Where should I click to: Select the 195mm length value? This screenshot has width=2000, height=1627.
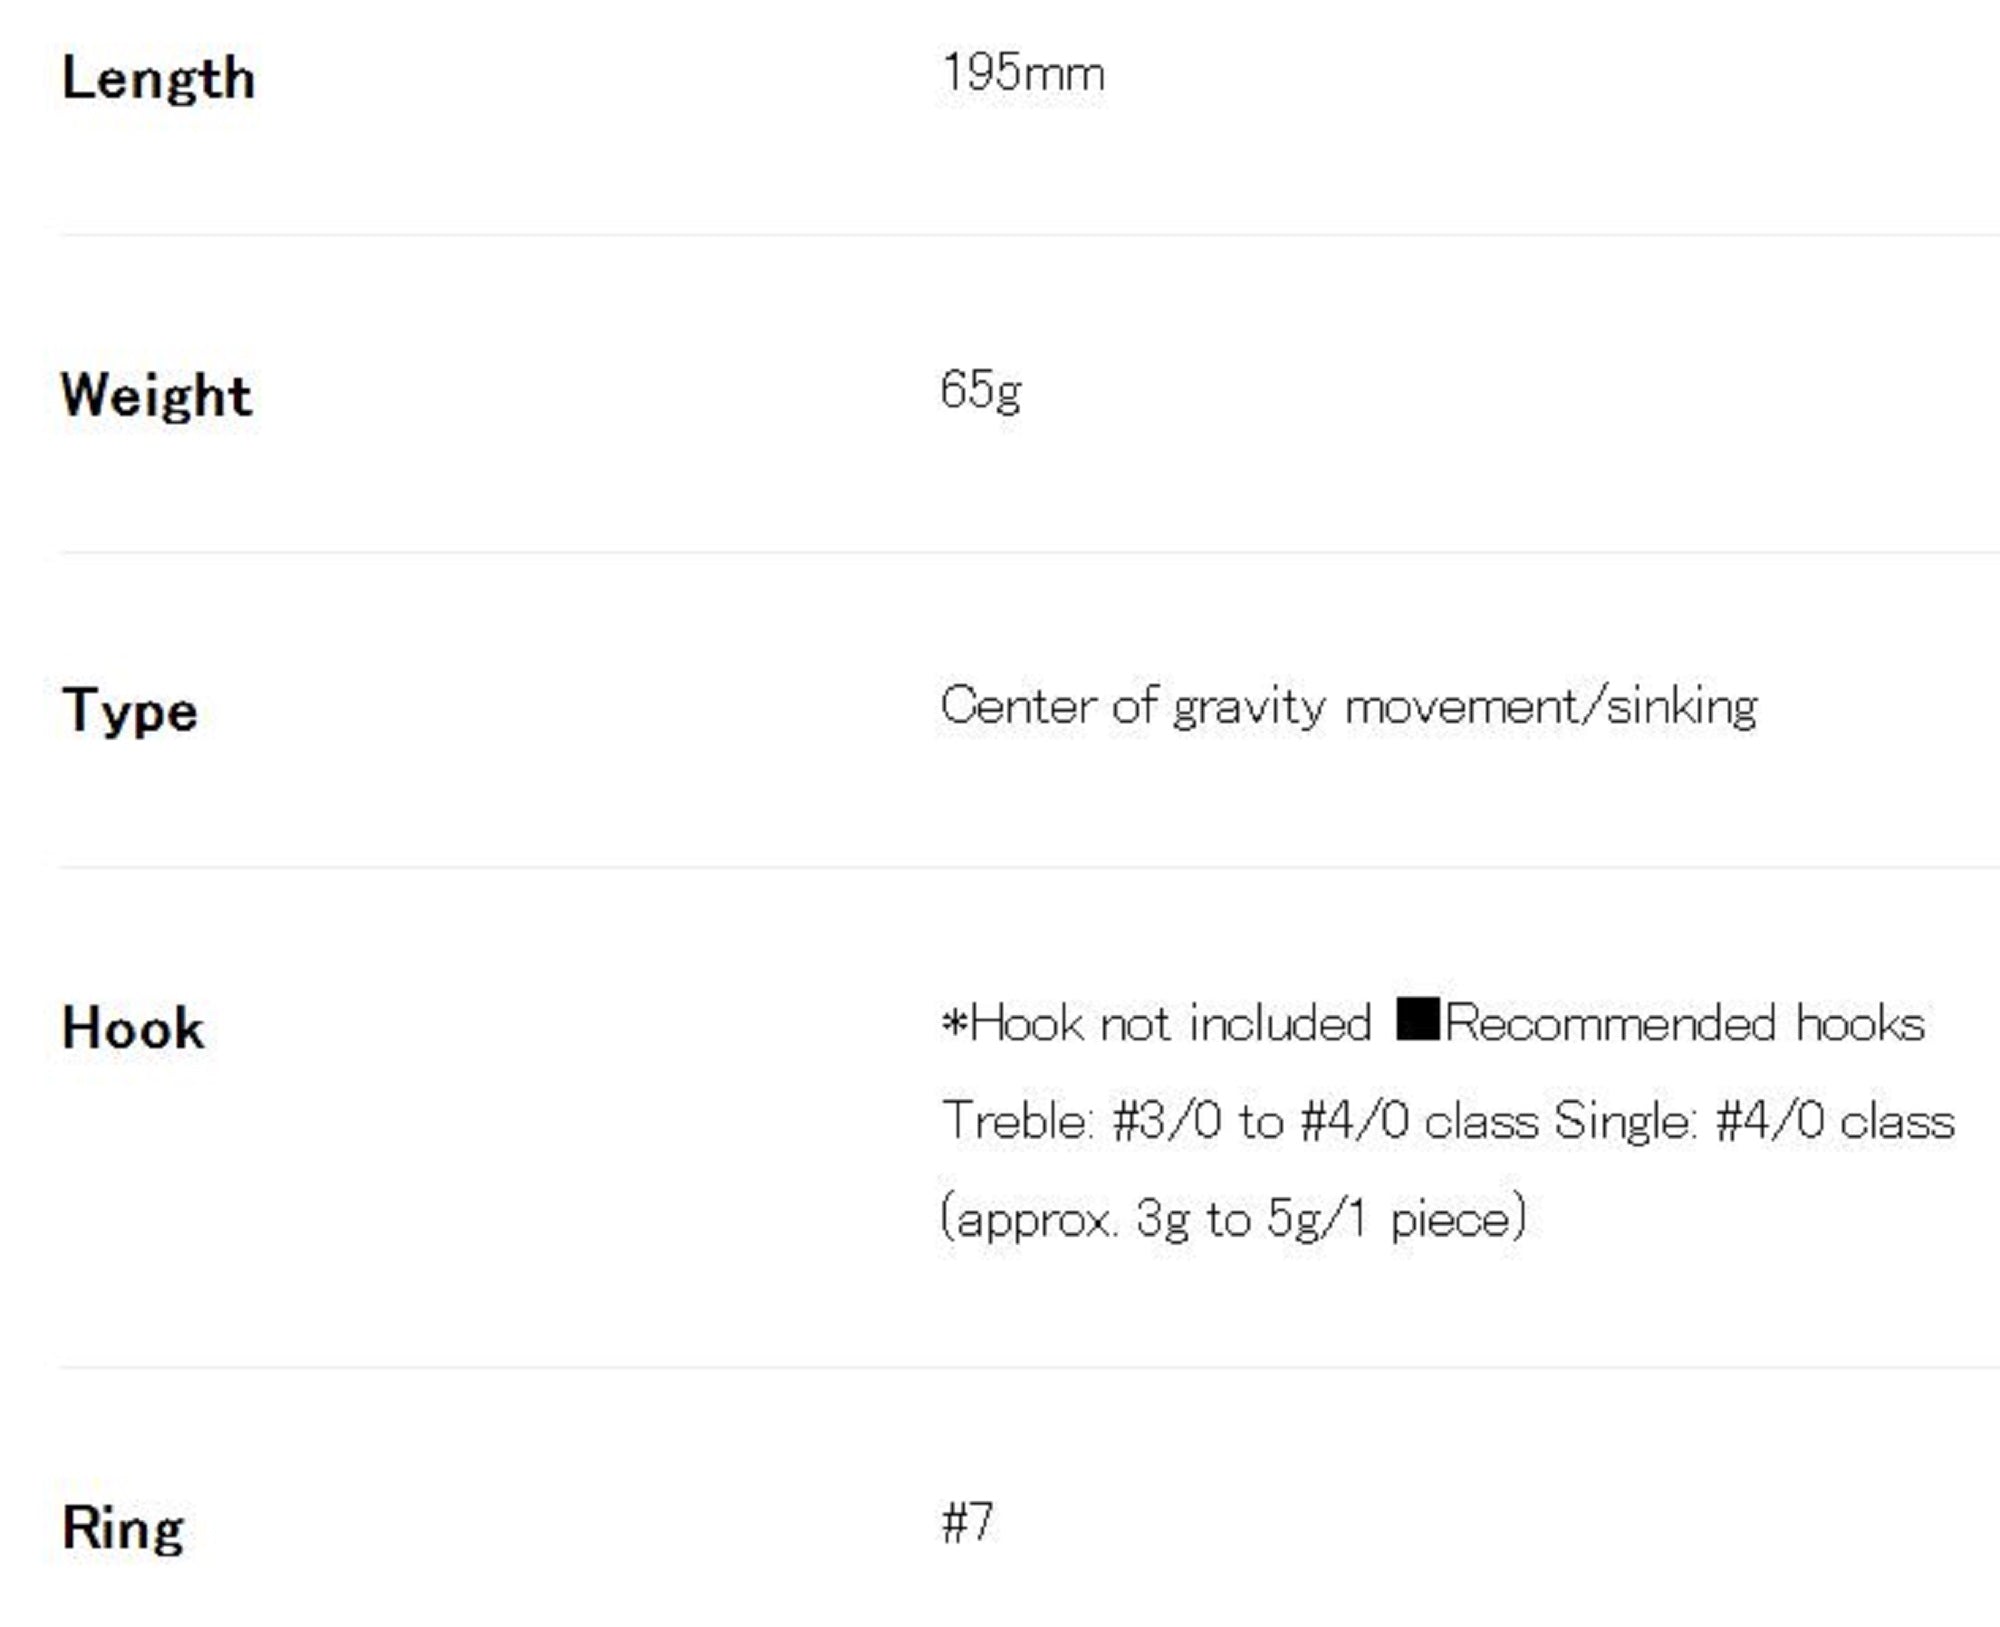(x=1023, y=74)
